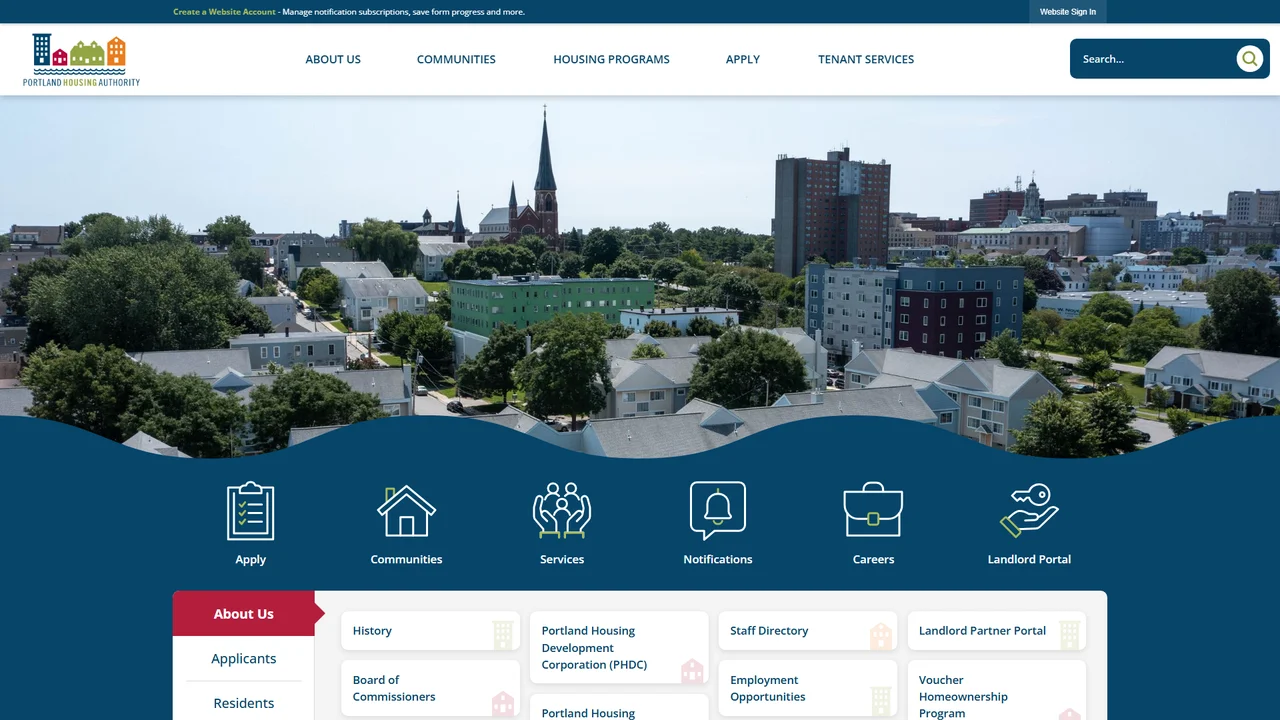Open the Communities navigation menu
The width and height of the screenshot is (1280, 720).
[x=456, y=59]
